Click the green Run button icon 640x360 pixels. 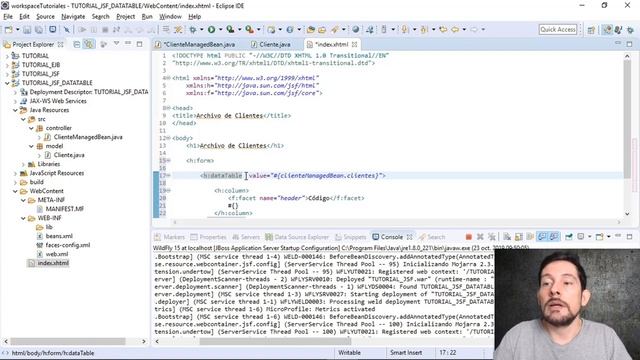(211, 29)
